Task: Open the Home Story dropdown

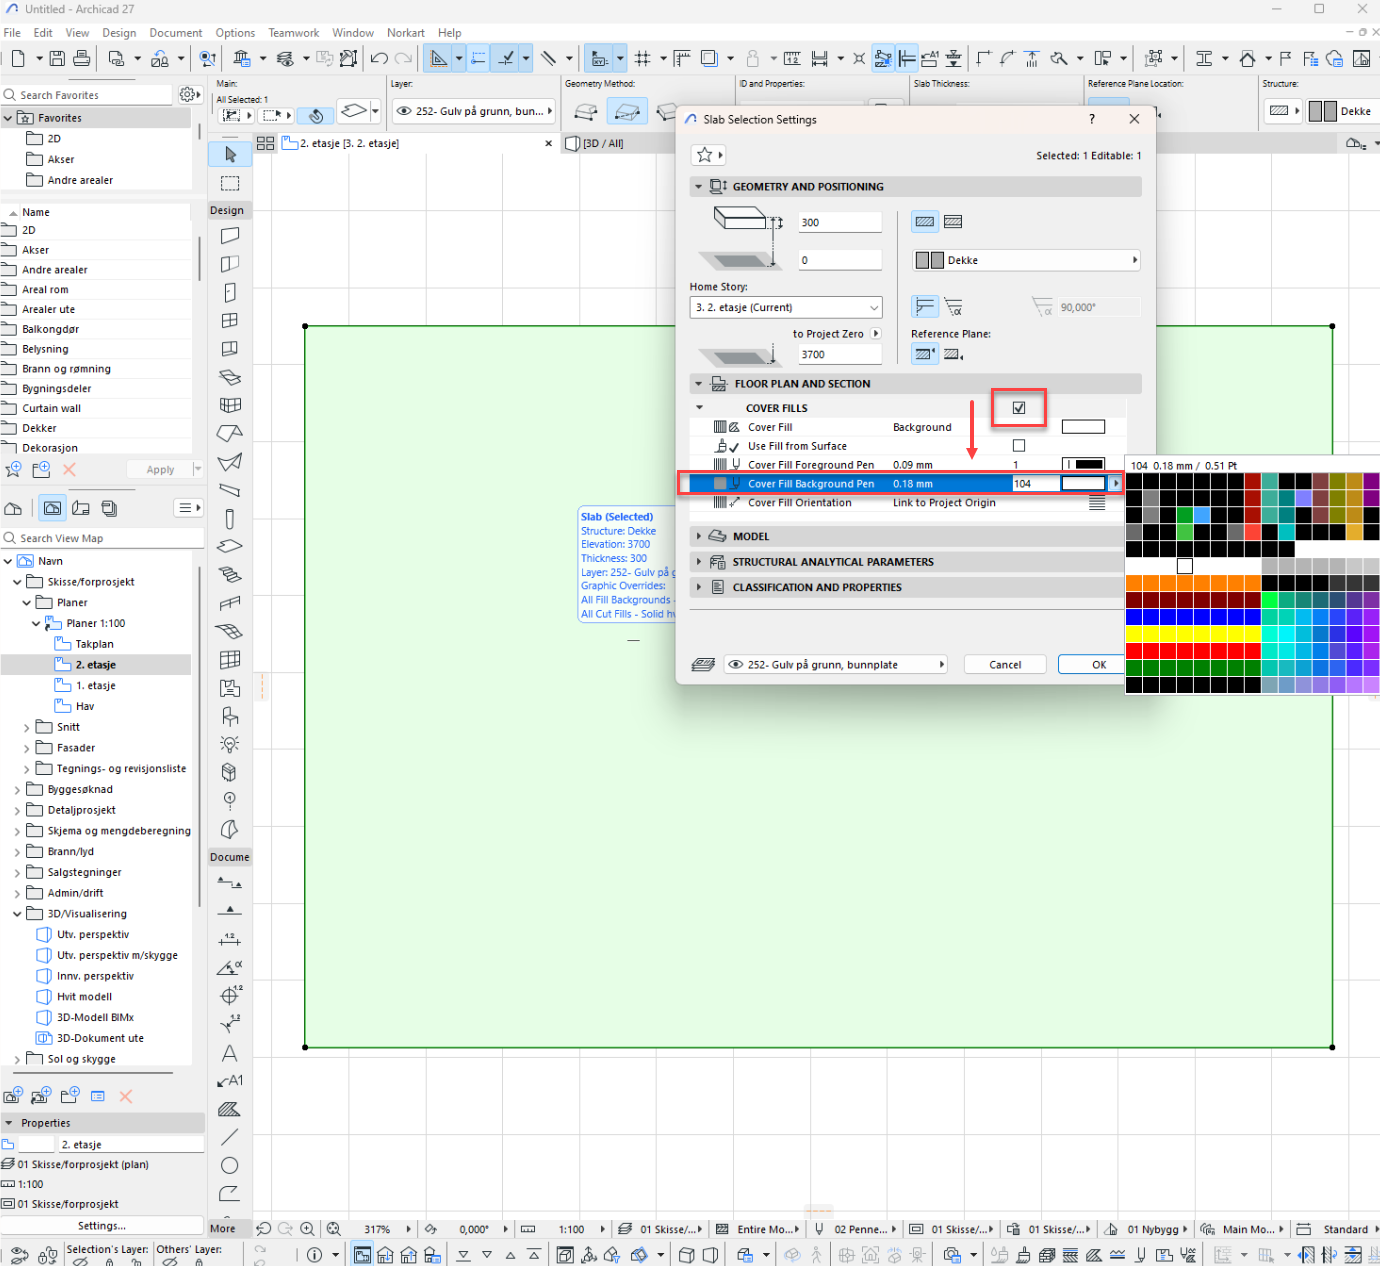Action: coord(786,308)
